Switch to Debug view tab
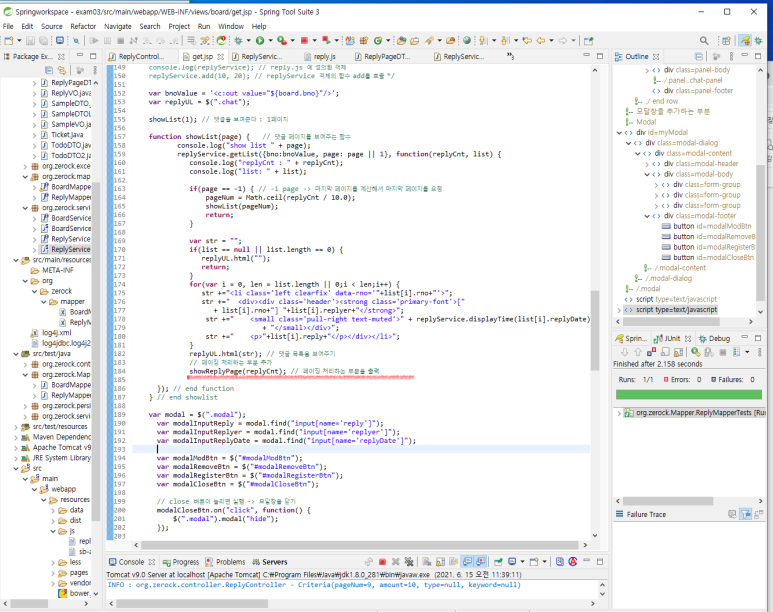 point(714,338)
